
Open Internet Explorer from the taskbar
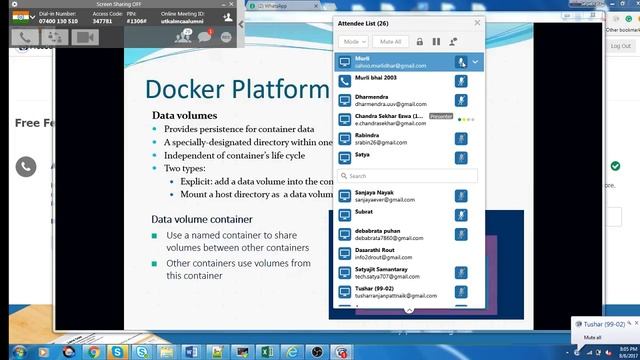(x=292, y=352)
